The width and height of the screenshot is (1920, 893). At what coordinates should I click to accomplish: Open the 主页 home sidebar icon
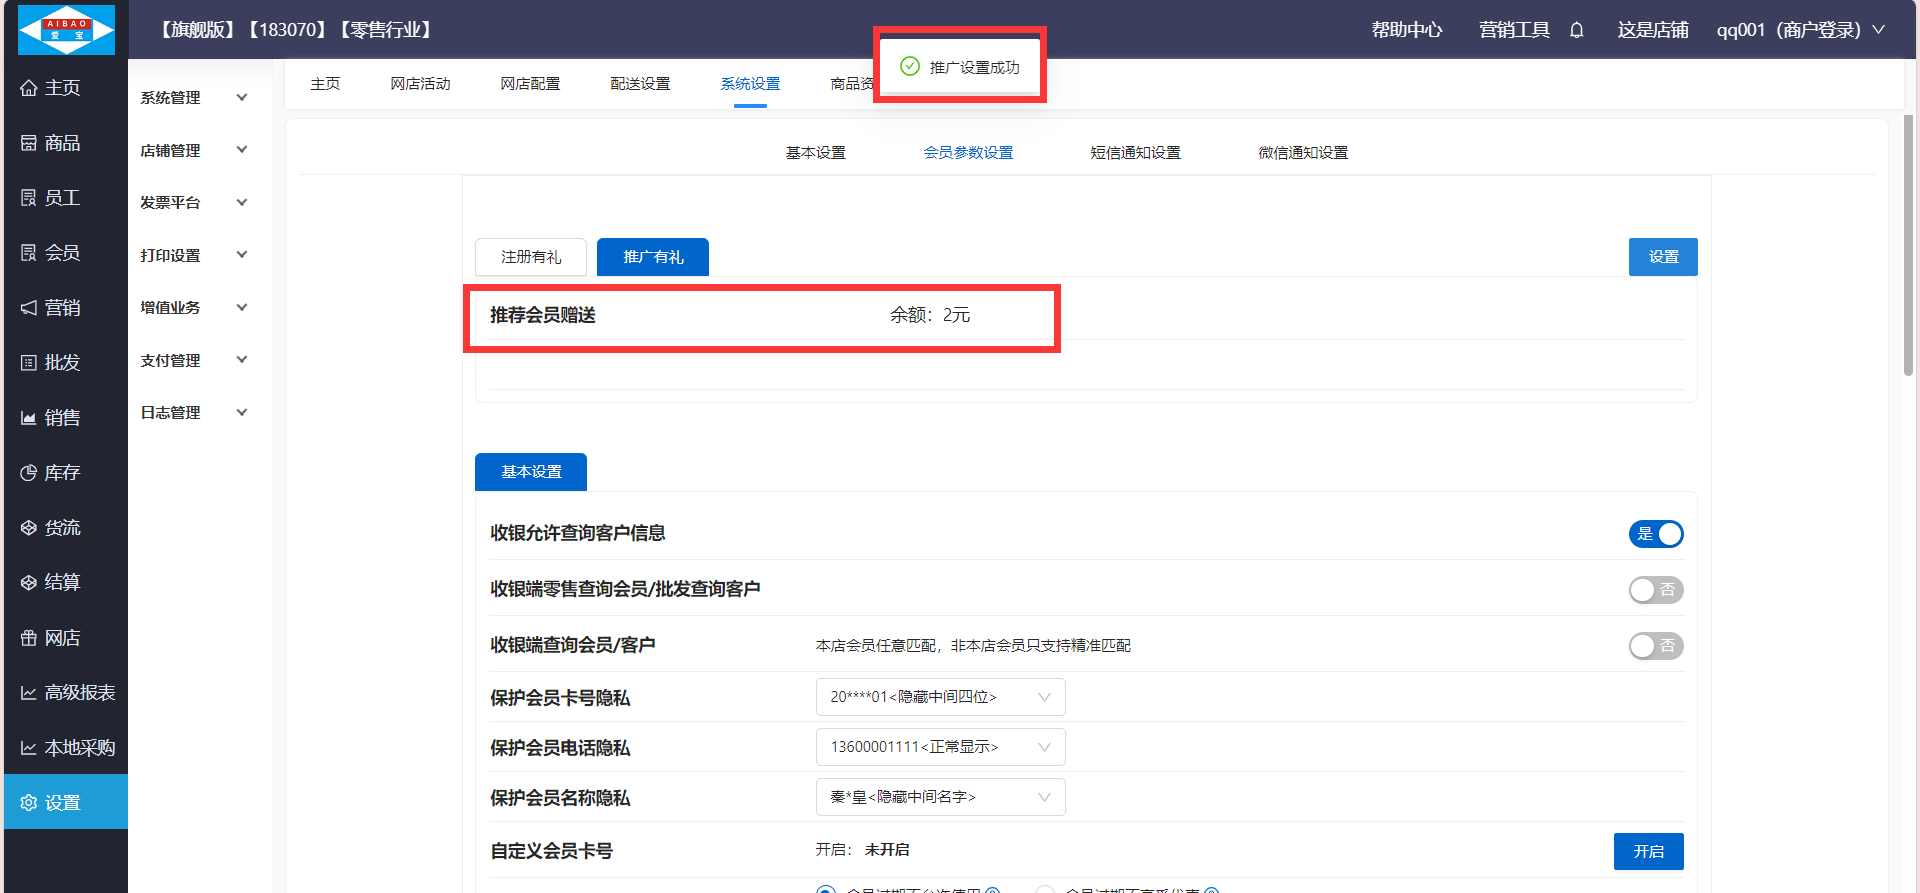(x=29, y=88)
